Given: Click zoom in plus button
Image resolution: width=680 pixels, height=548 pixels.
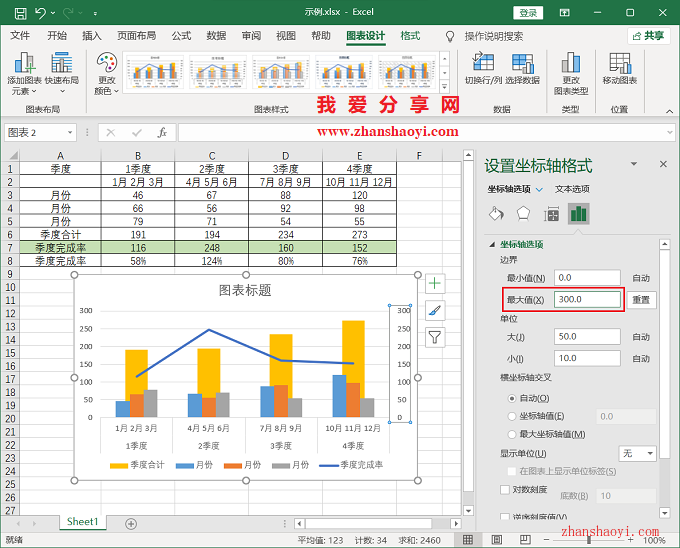Looking at the screenshot, I should pyautogui.click(x=630, y=540).
